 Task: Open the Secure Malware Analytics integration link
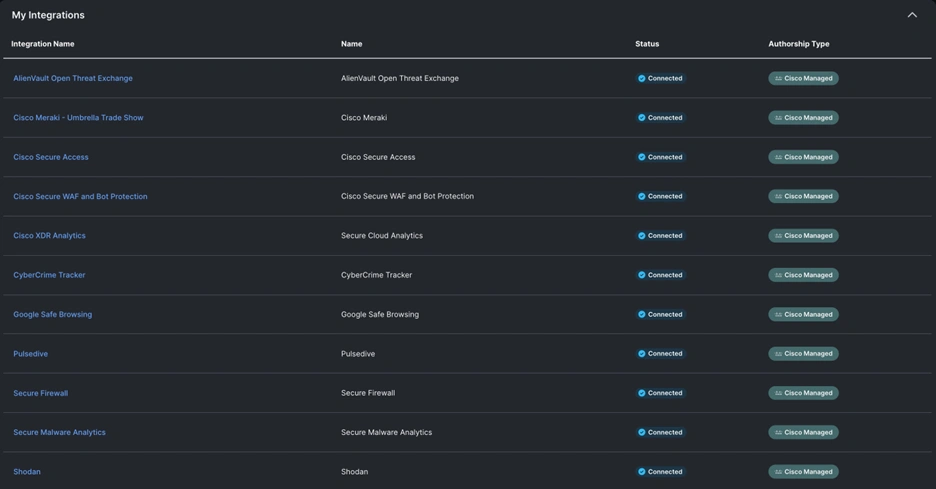point(59,433)
